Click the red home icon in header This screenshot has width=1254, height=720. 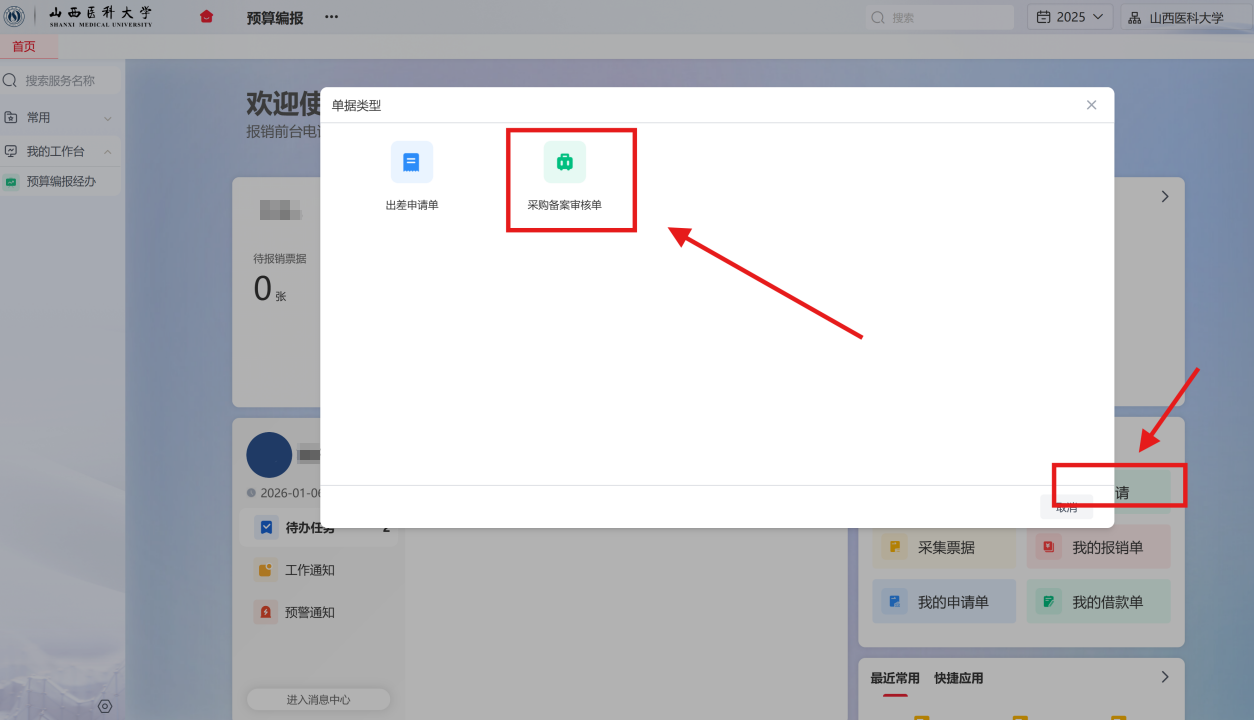tap(207, 17)
